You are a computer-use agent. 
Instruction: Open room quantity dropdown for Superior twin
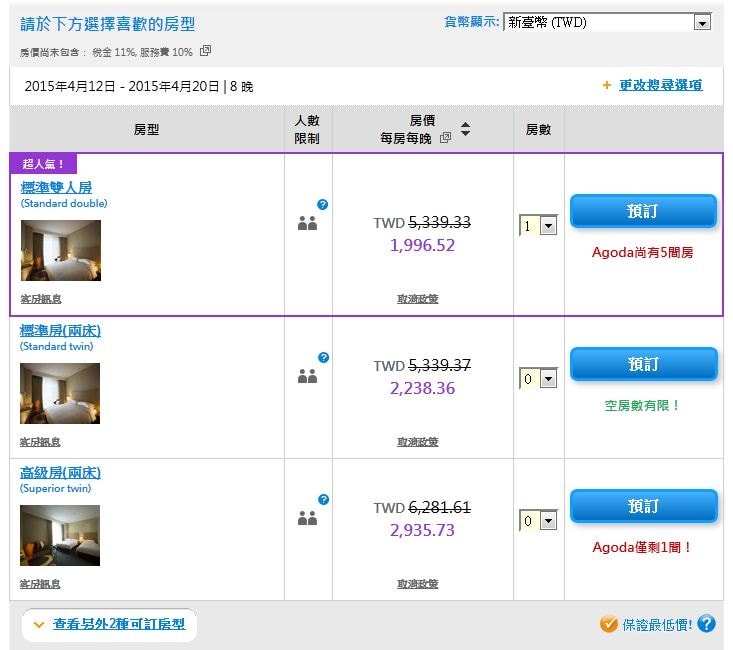coord(538,521)
